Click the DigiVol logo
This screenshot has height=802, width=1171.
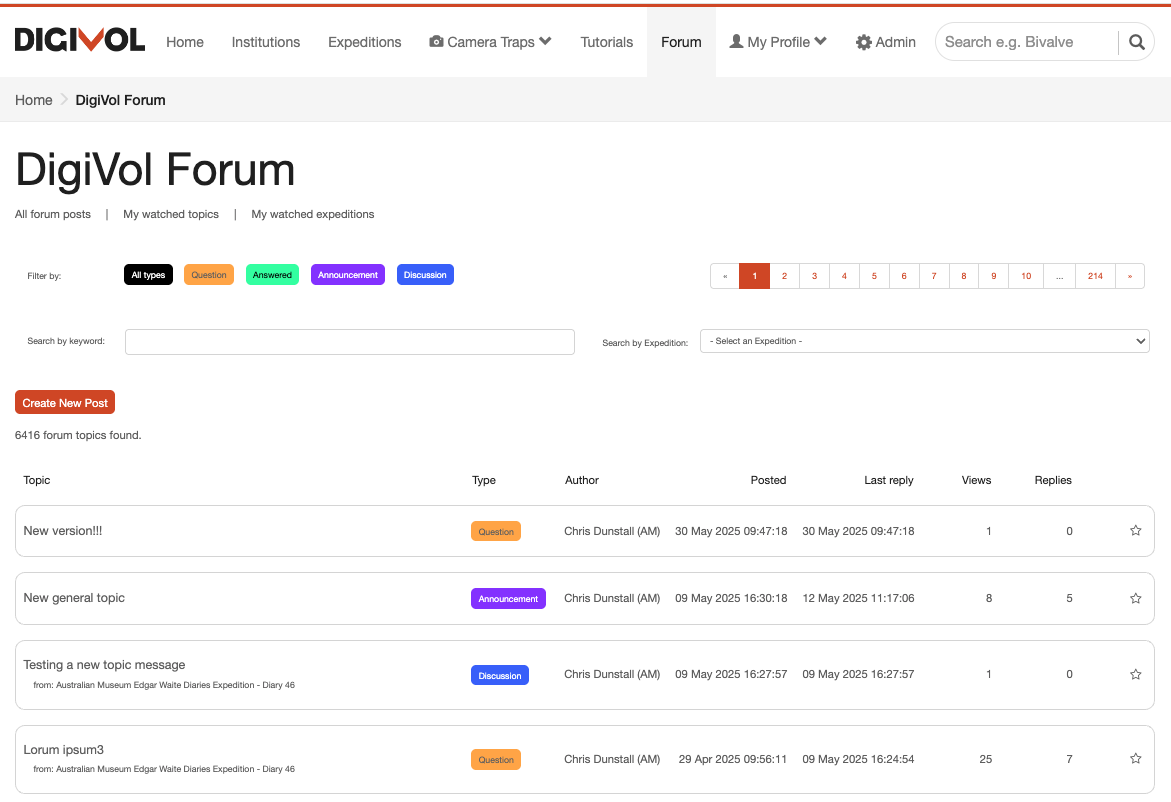pyautogui.click(x=79, y=40)
